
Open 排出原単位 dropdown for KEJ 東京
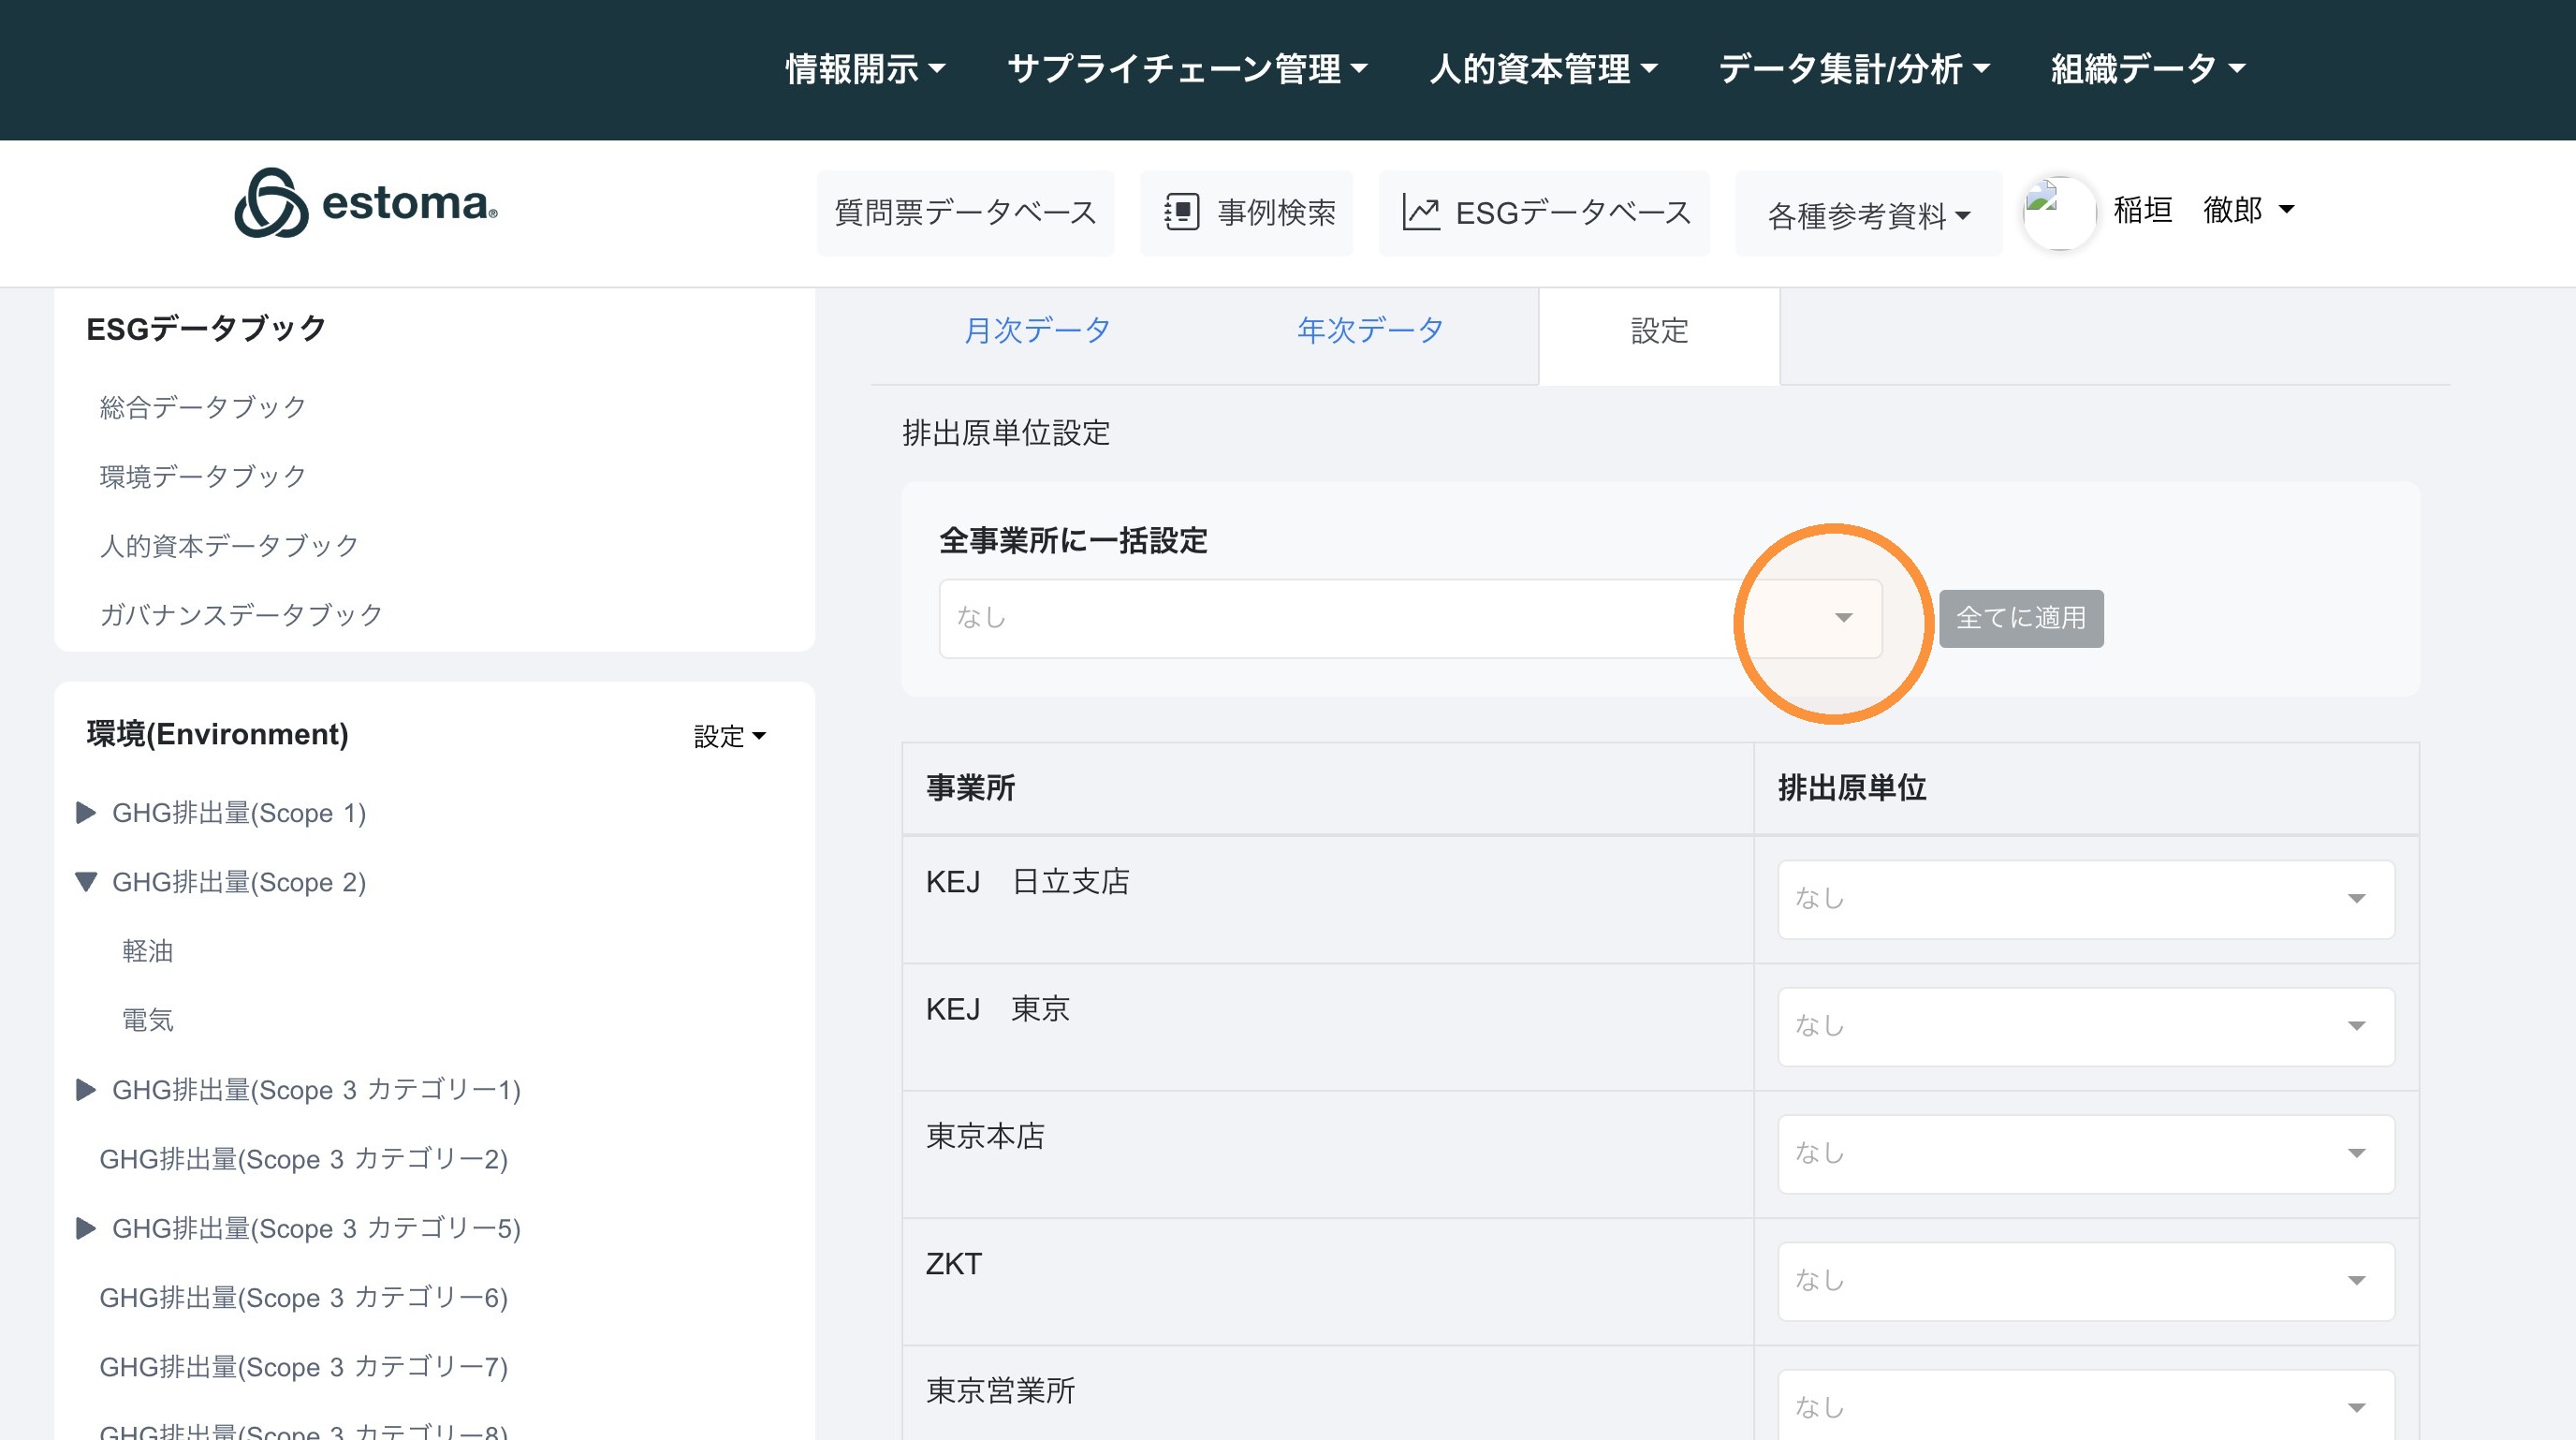(2086, 1026)
